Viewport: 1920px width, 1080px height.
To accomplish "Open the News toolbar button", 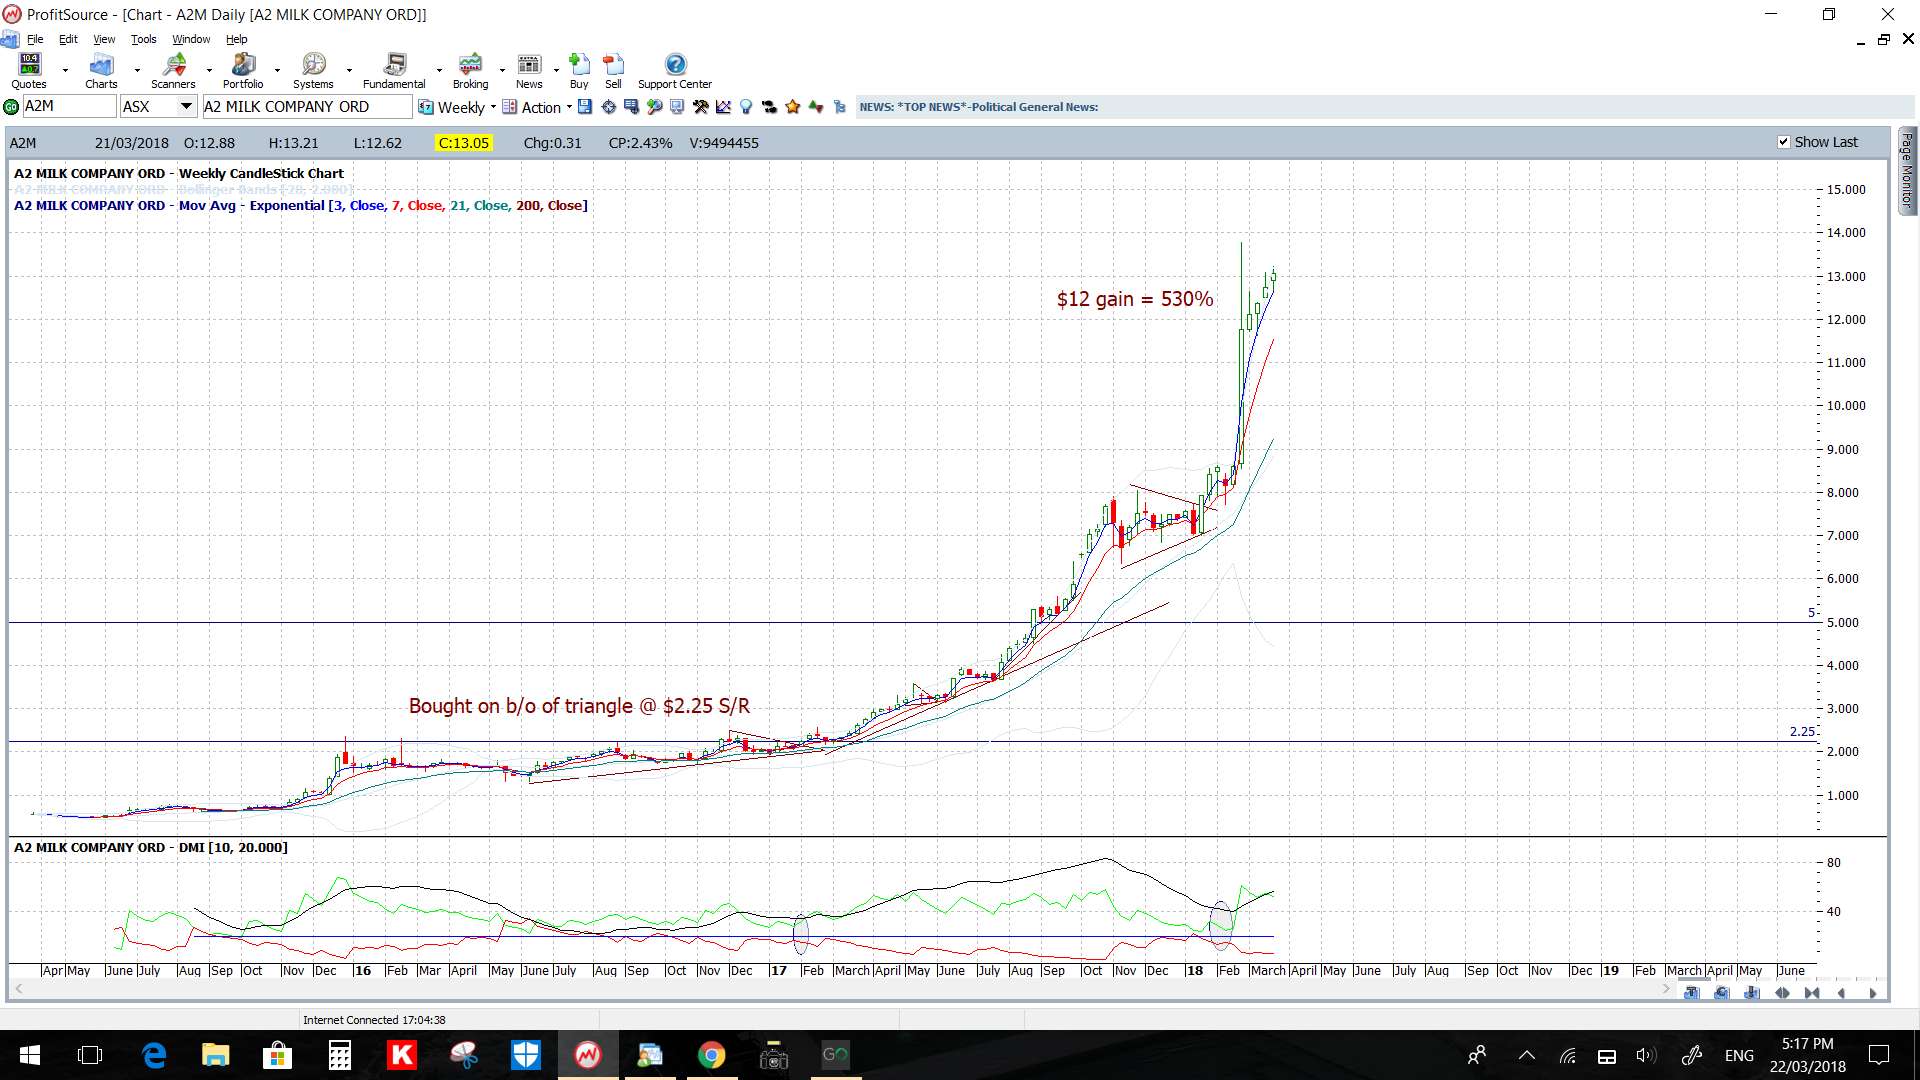I will coord(529,71).
